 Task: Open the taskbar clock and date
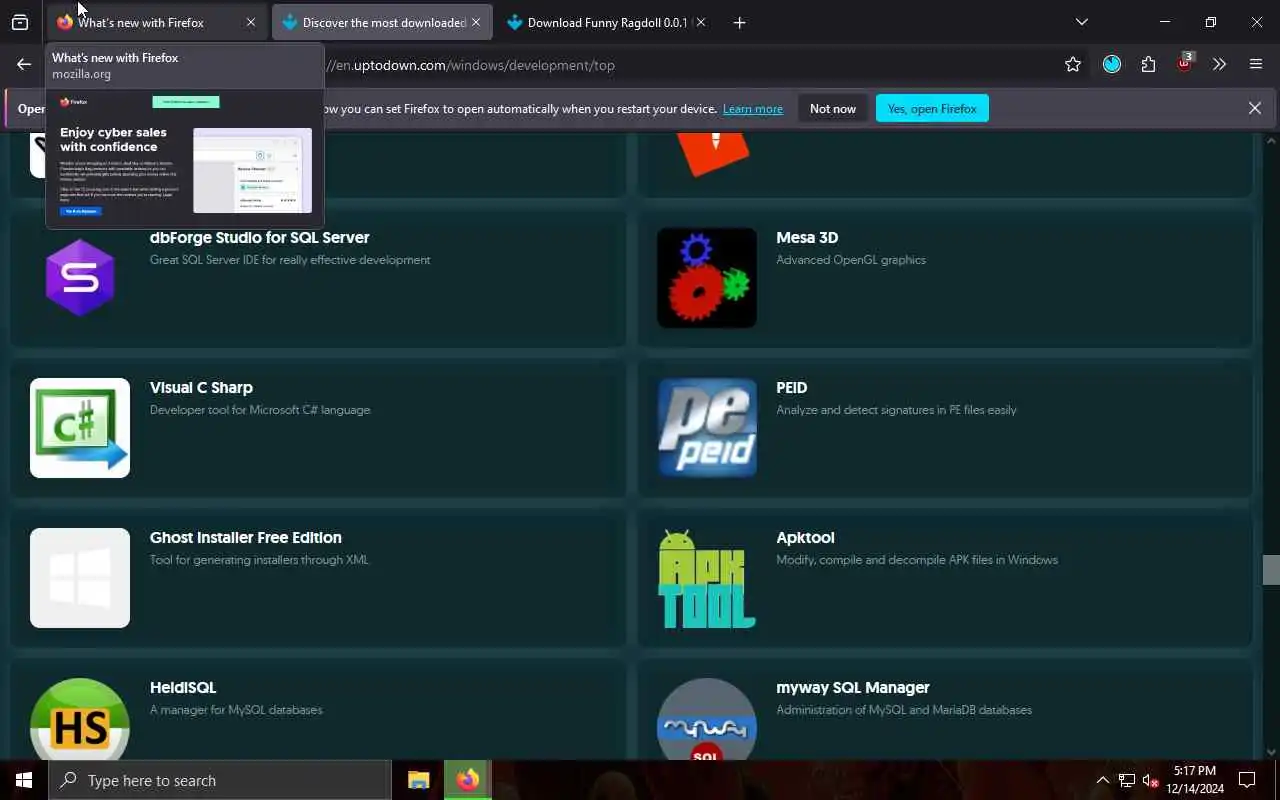[1195, 780]
